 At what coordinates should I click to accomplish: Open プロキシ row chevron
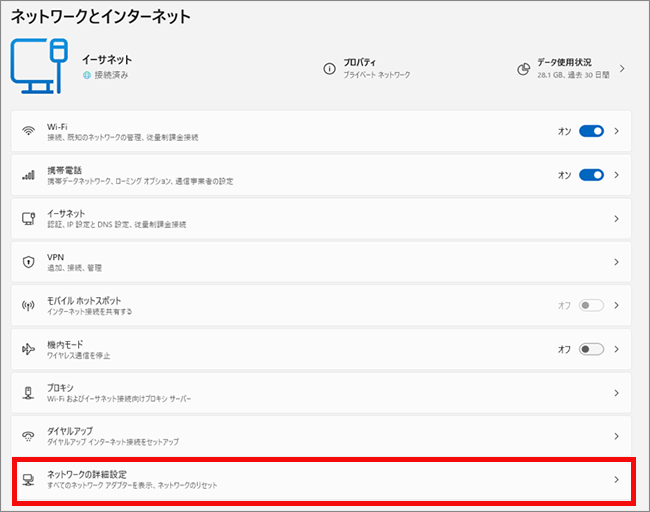point(617,393)
